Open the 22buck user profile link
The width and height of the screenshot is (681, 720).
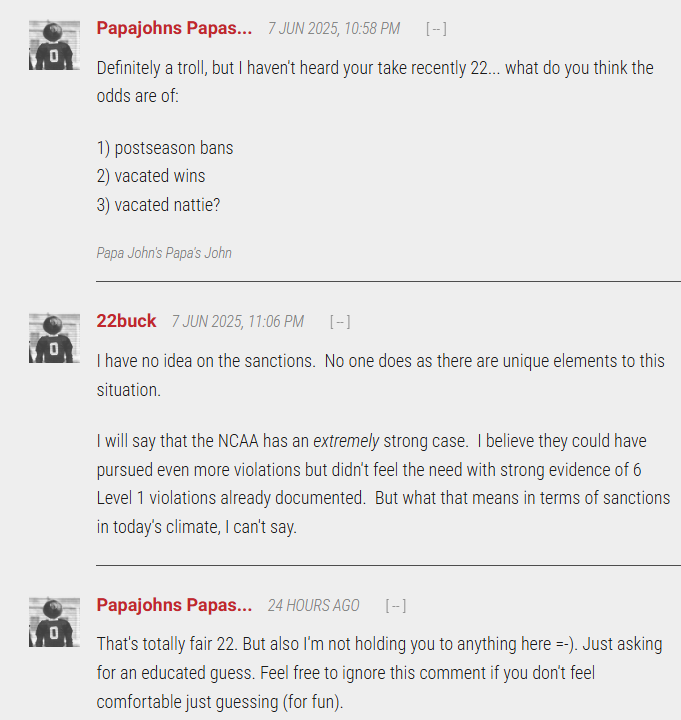(126, 321)
